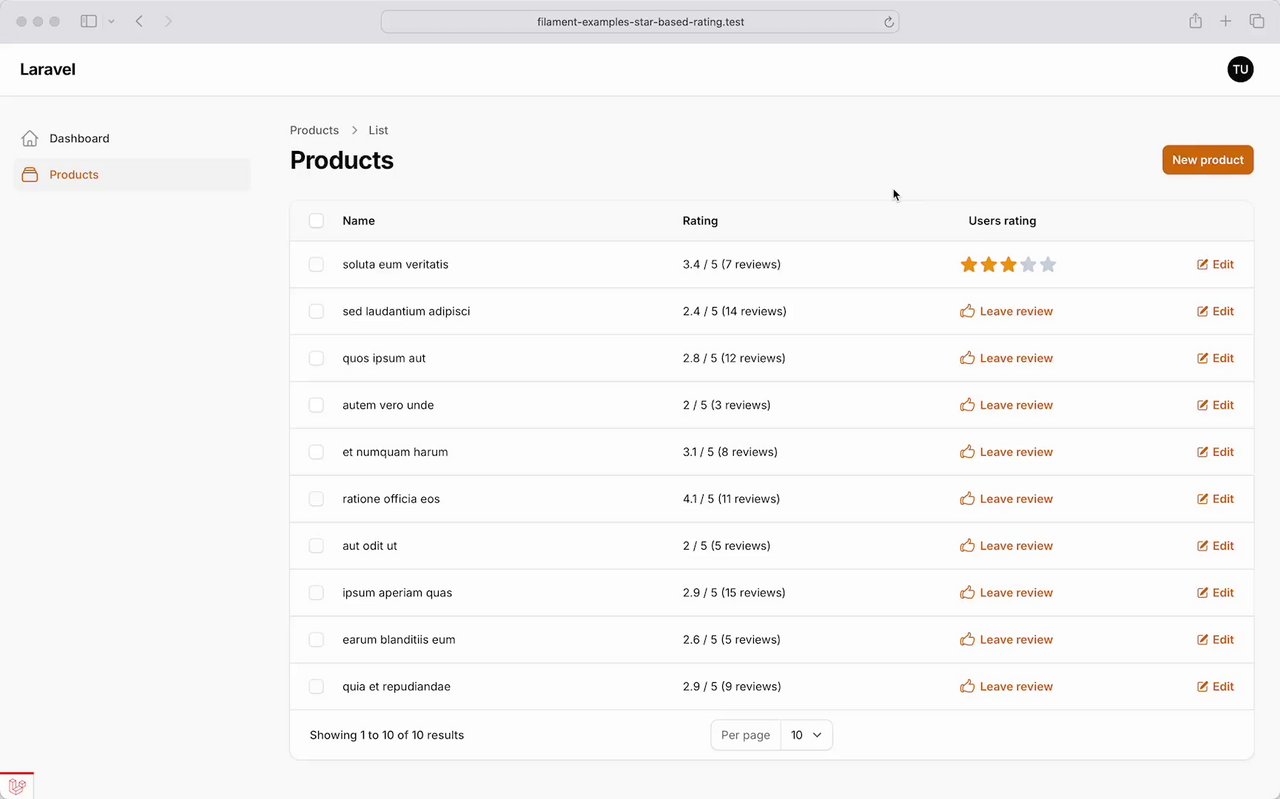The width and height of the screenshot is (1280, 799).
Task: Click the TU user avatar icon
Action: coord(1240,69)
